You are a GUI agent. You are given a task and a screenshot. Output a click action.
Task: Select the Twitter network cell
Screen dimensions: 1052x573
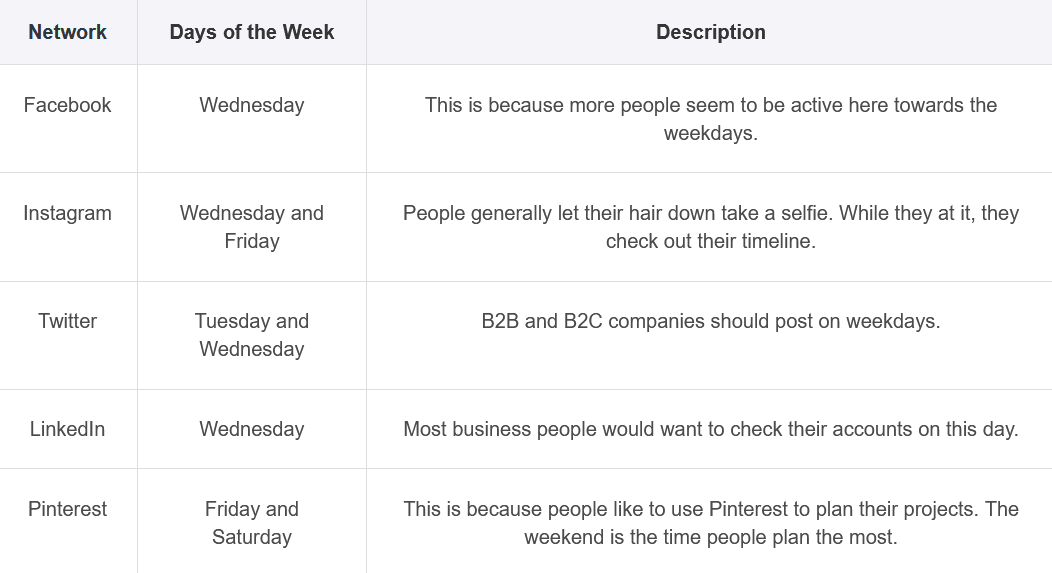click(68, 321)
